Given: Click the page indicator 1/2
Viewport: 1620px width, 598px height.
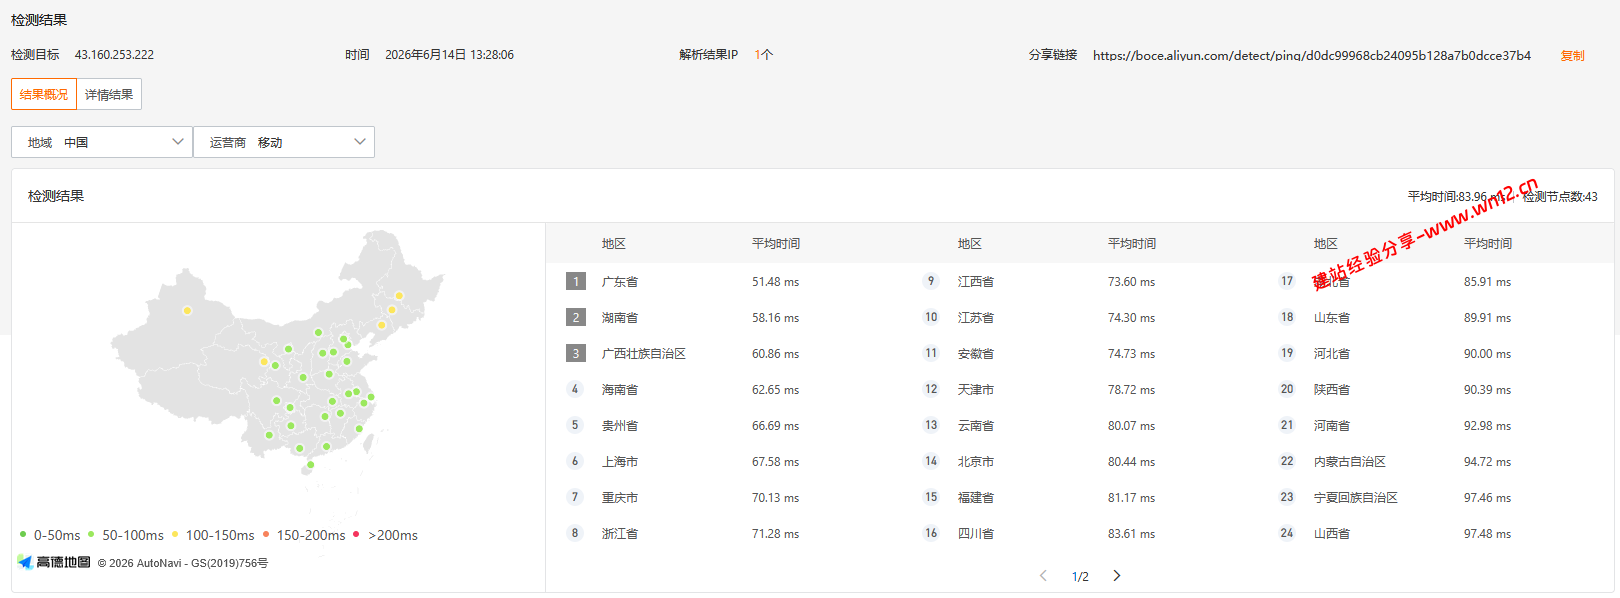Looking at the screenshot, I should coord(1080,576).
